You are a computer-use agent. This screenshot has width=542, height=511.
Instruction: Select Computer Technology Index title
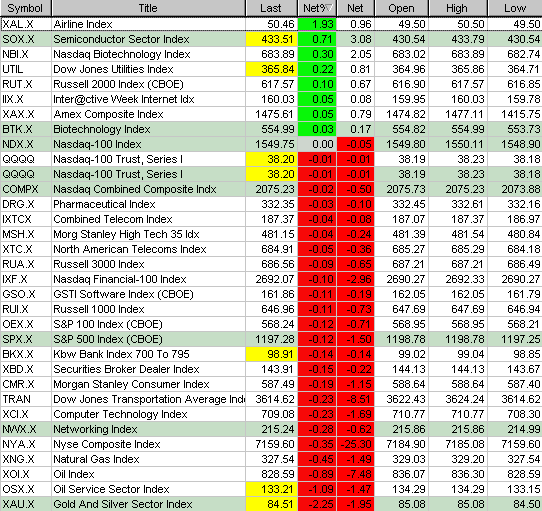(120, 414)
